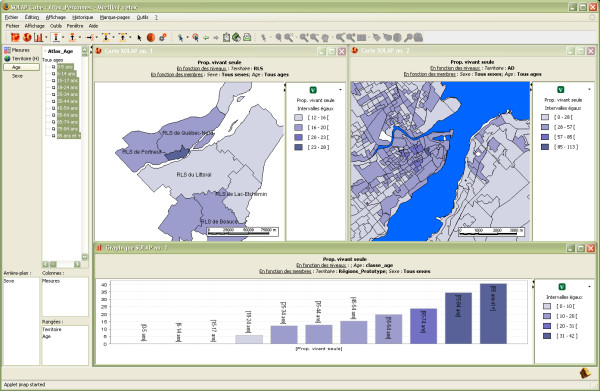Toggle the box beside 25-34 ans
Viewport: 600px width, 391px height.
[x=54, y=94]
